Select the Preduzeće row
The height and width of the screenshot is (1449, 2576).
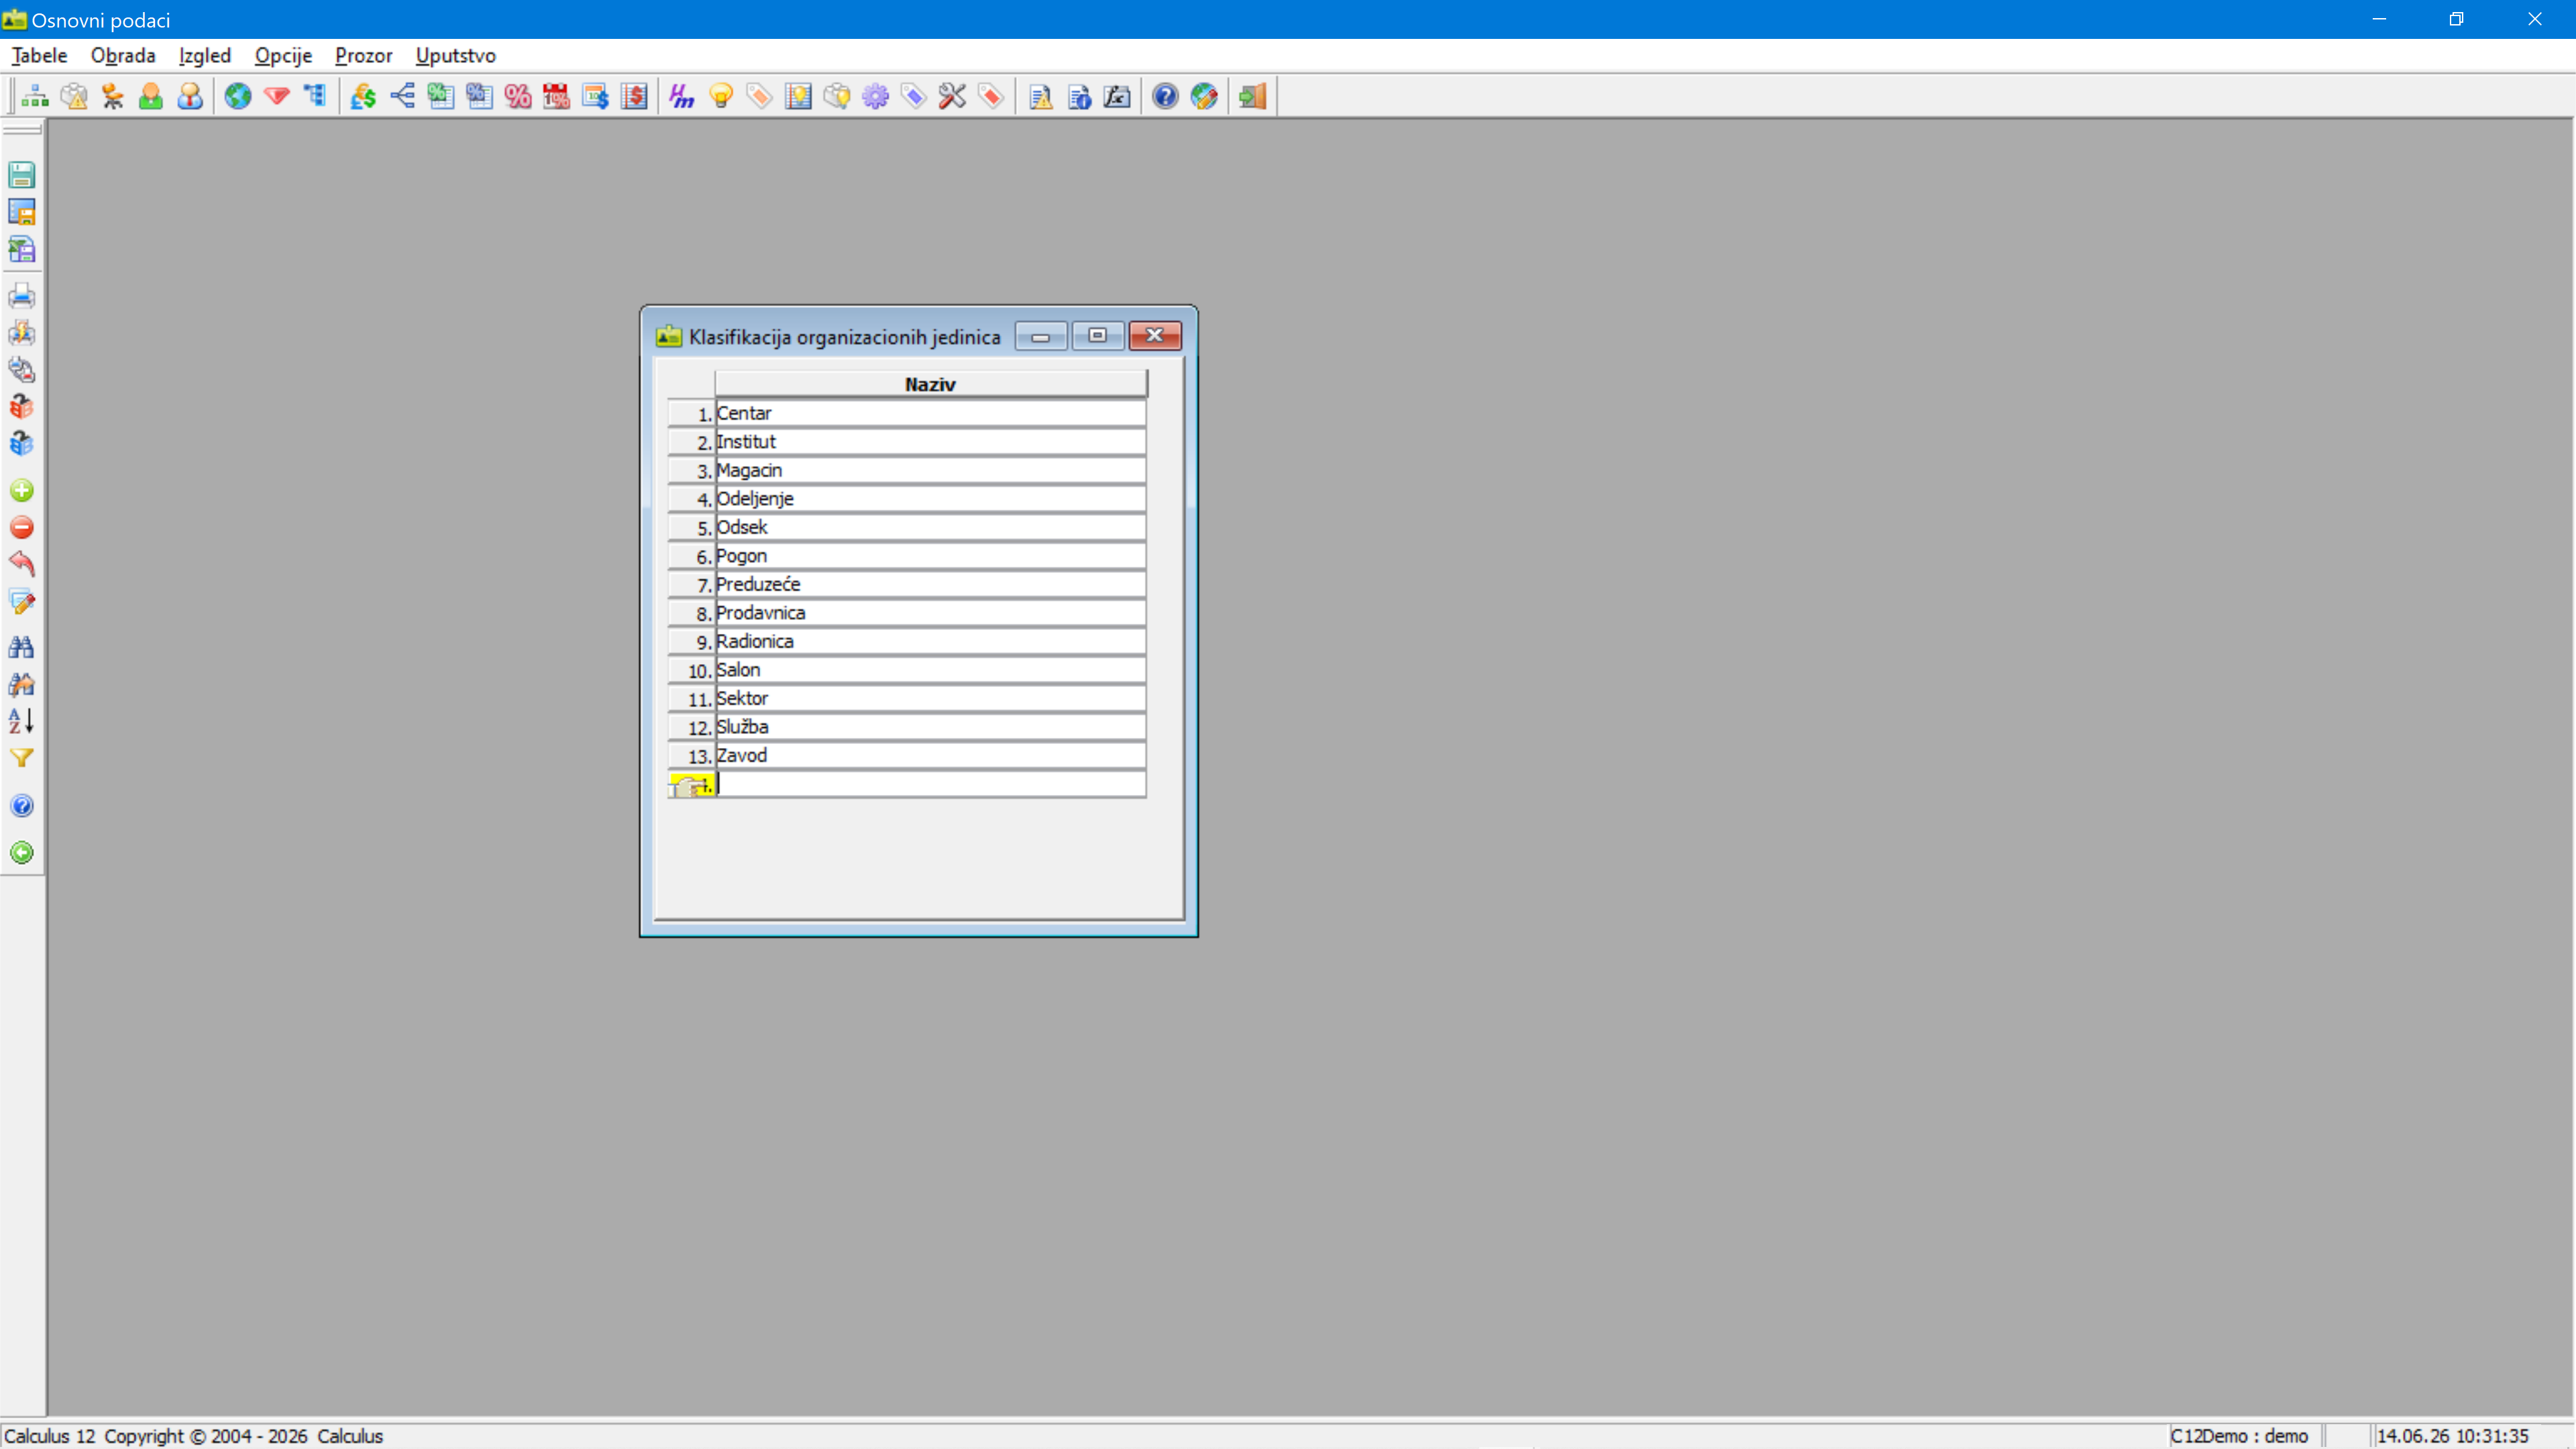tap(930, 584)
